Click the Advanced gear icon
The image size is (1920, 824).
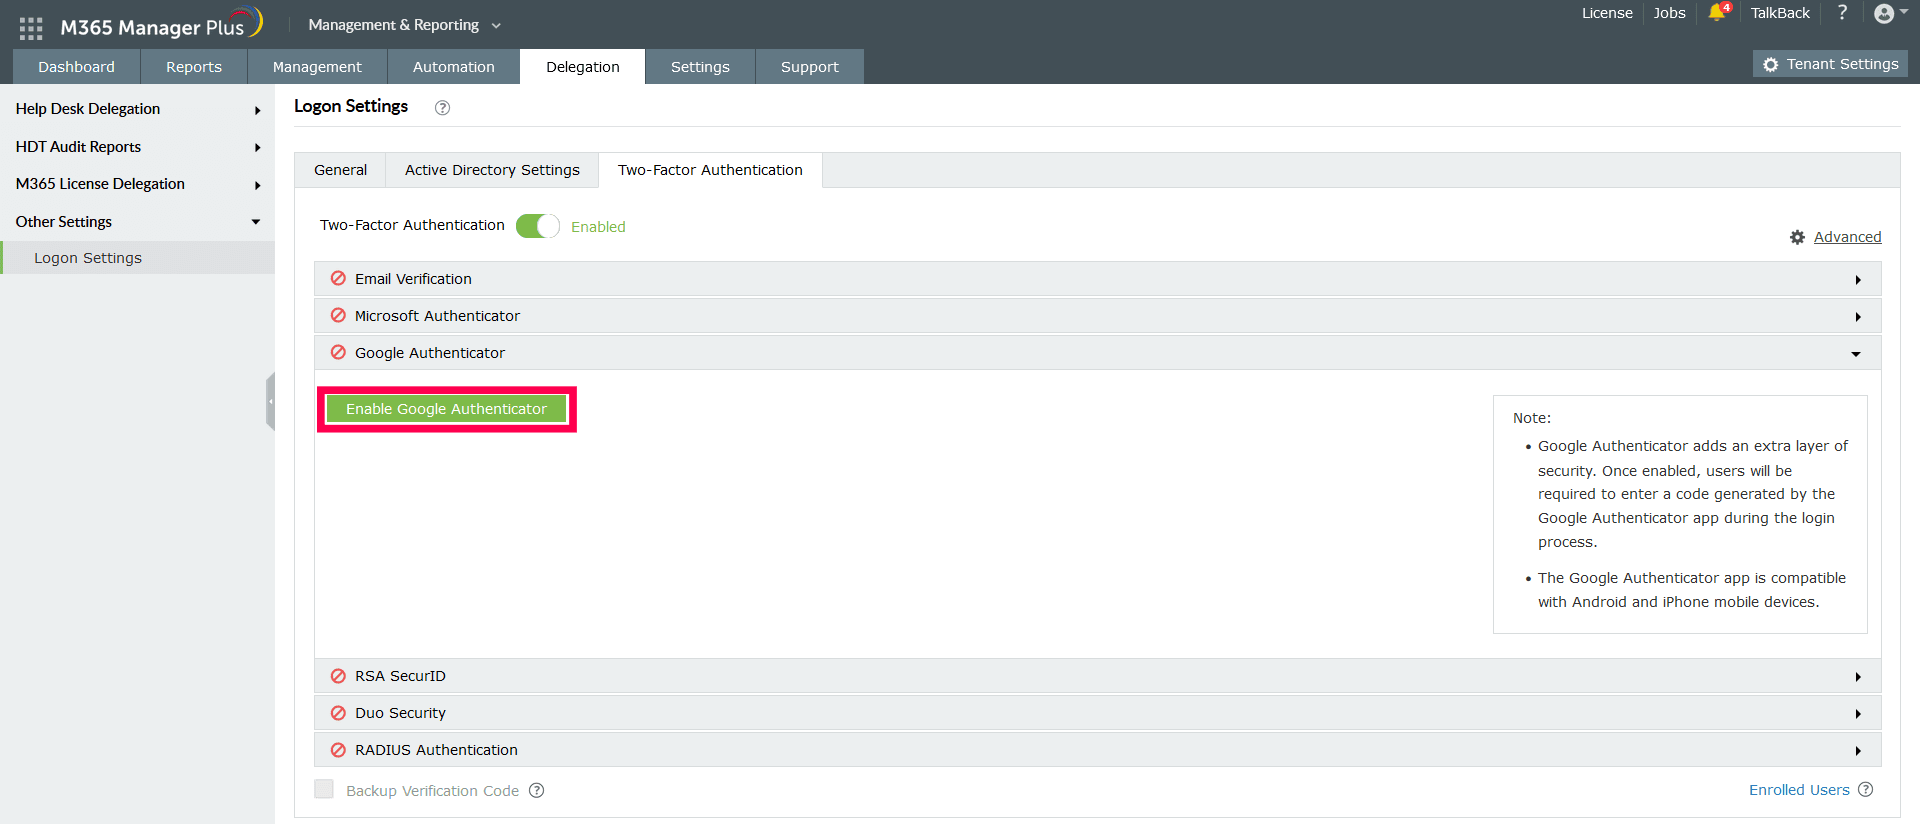click(x=1797, y=237)
